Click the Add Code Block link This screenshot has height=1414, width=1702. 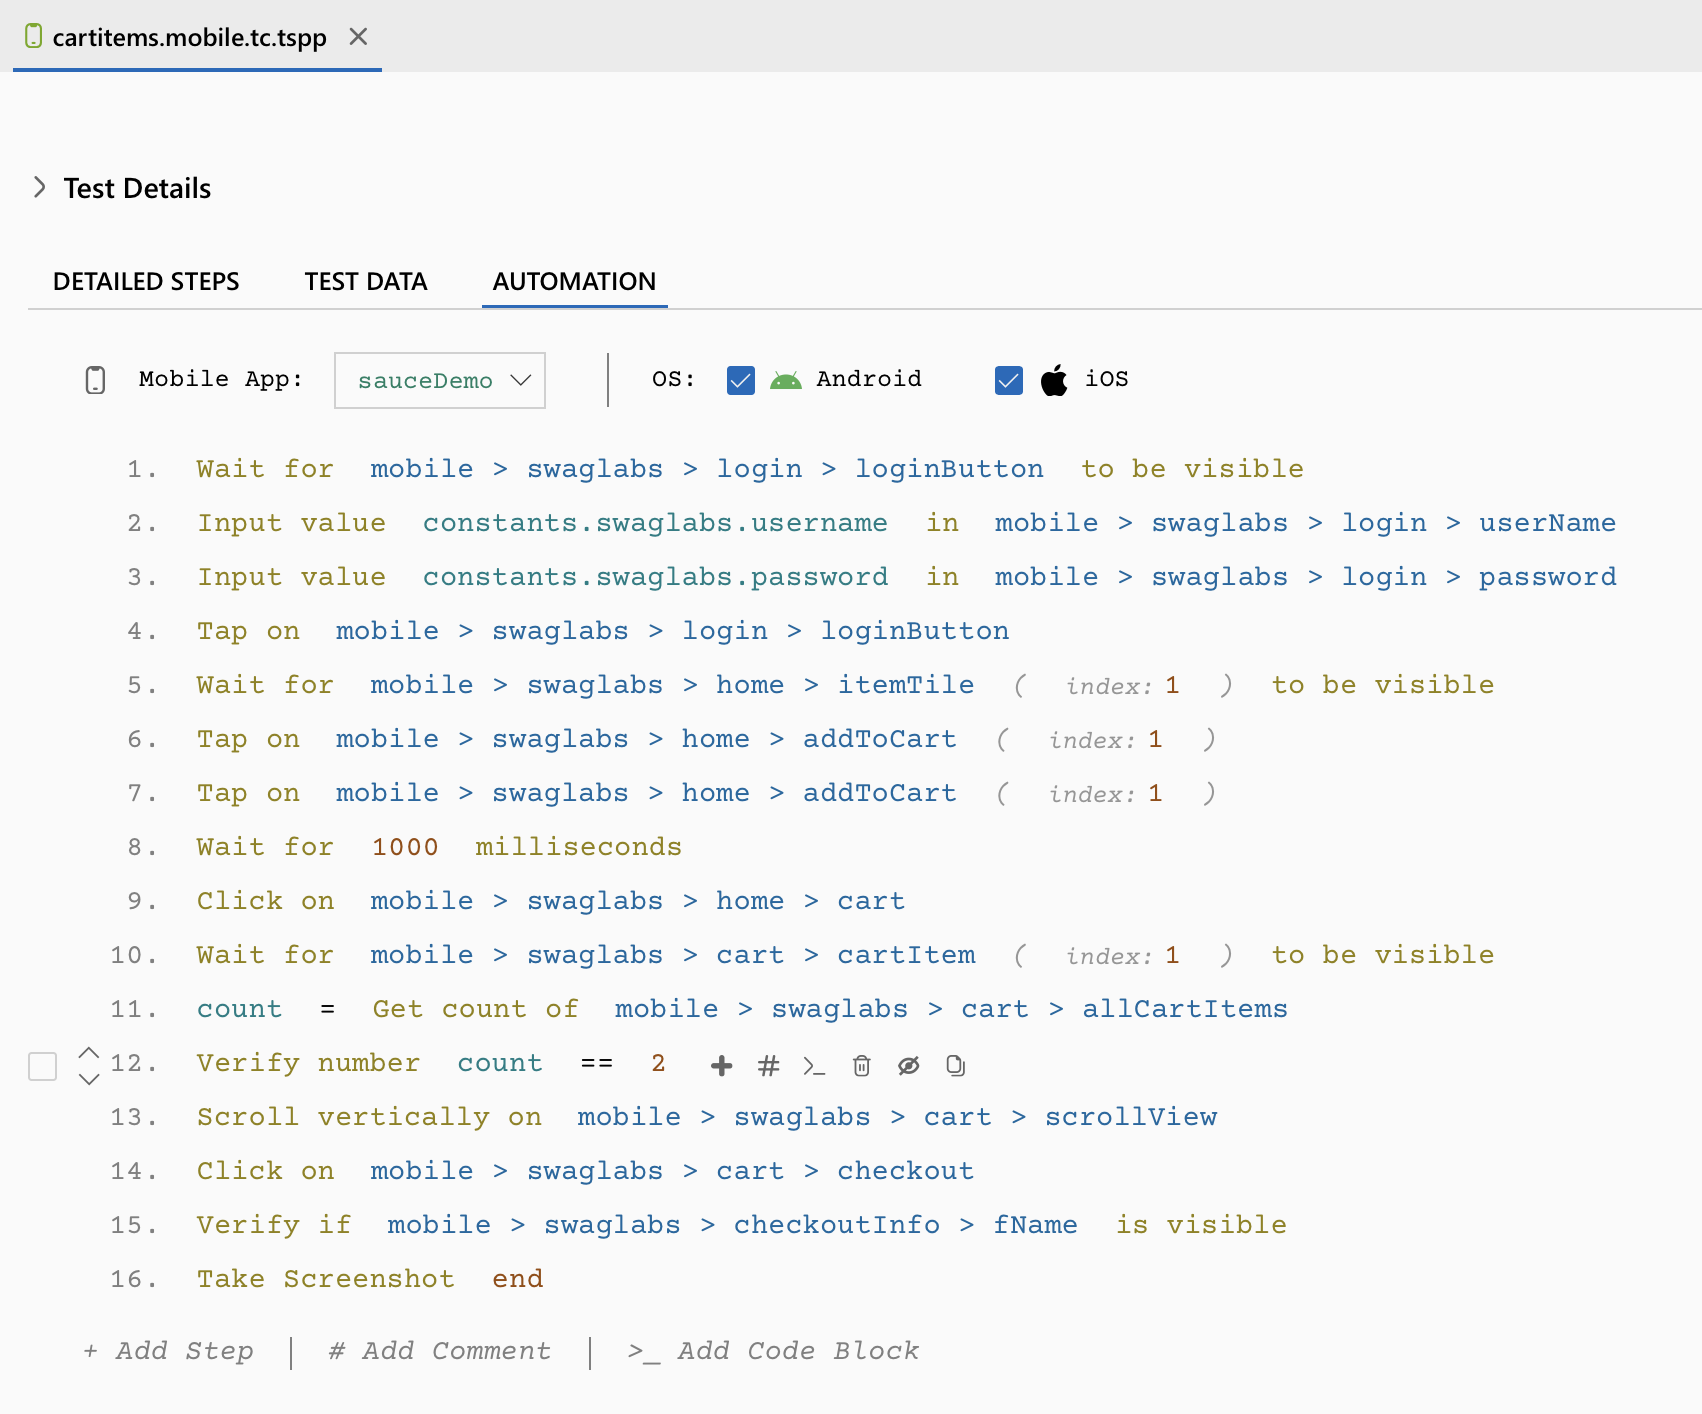pos(773,1351)
